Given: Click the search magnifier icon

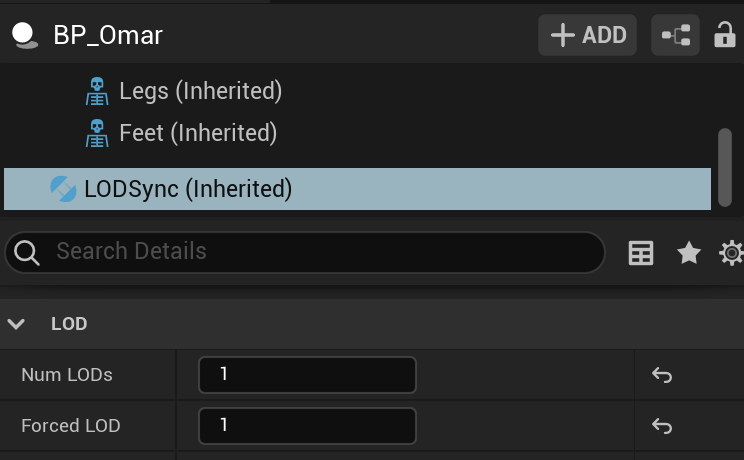Looking at the screenshot, I should 28,253.
